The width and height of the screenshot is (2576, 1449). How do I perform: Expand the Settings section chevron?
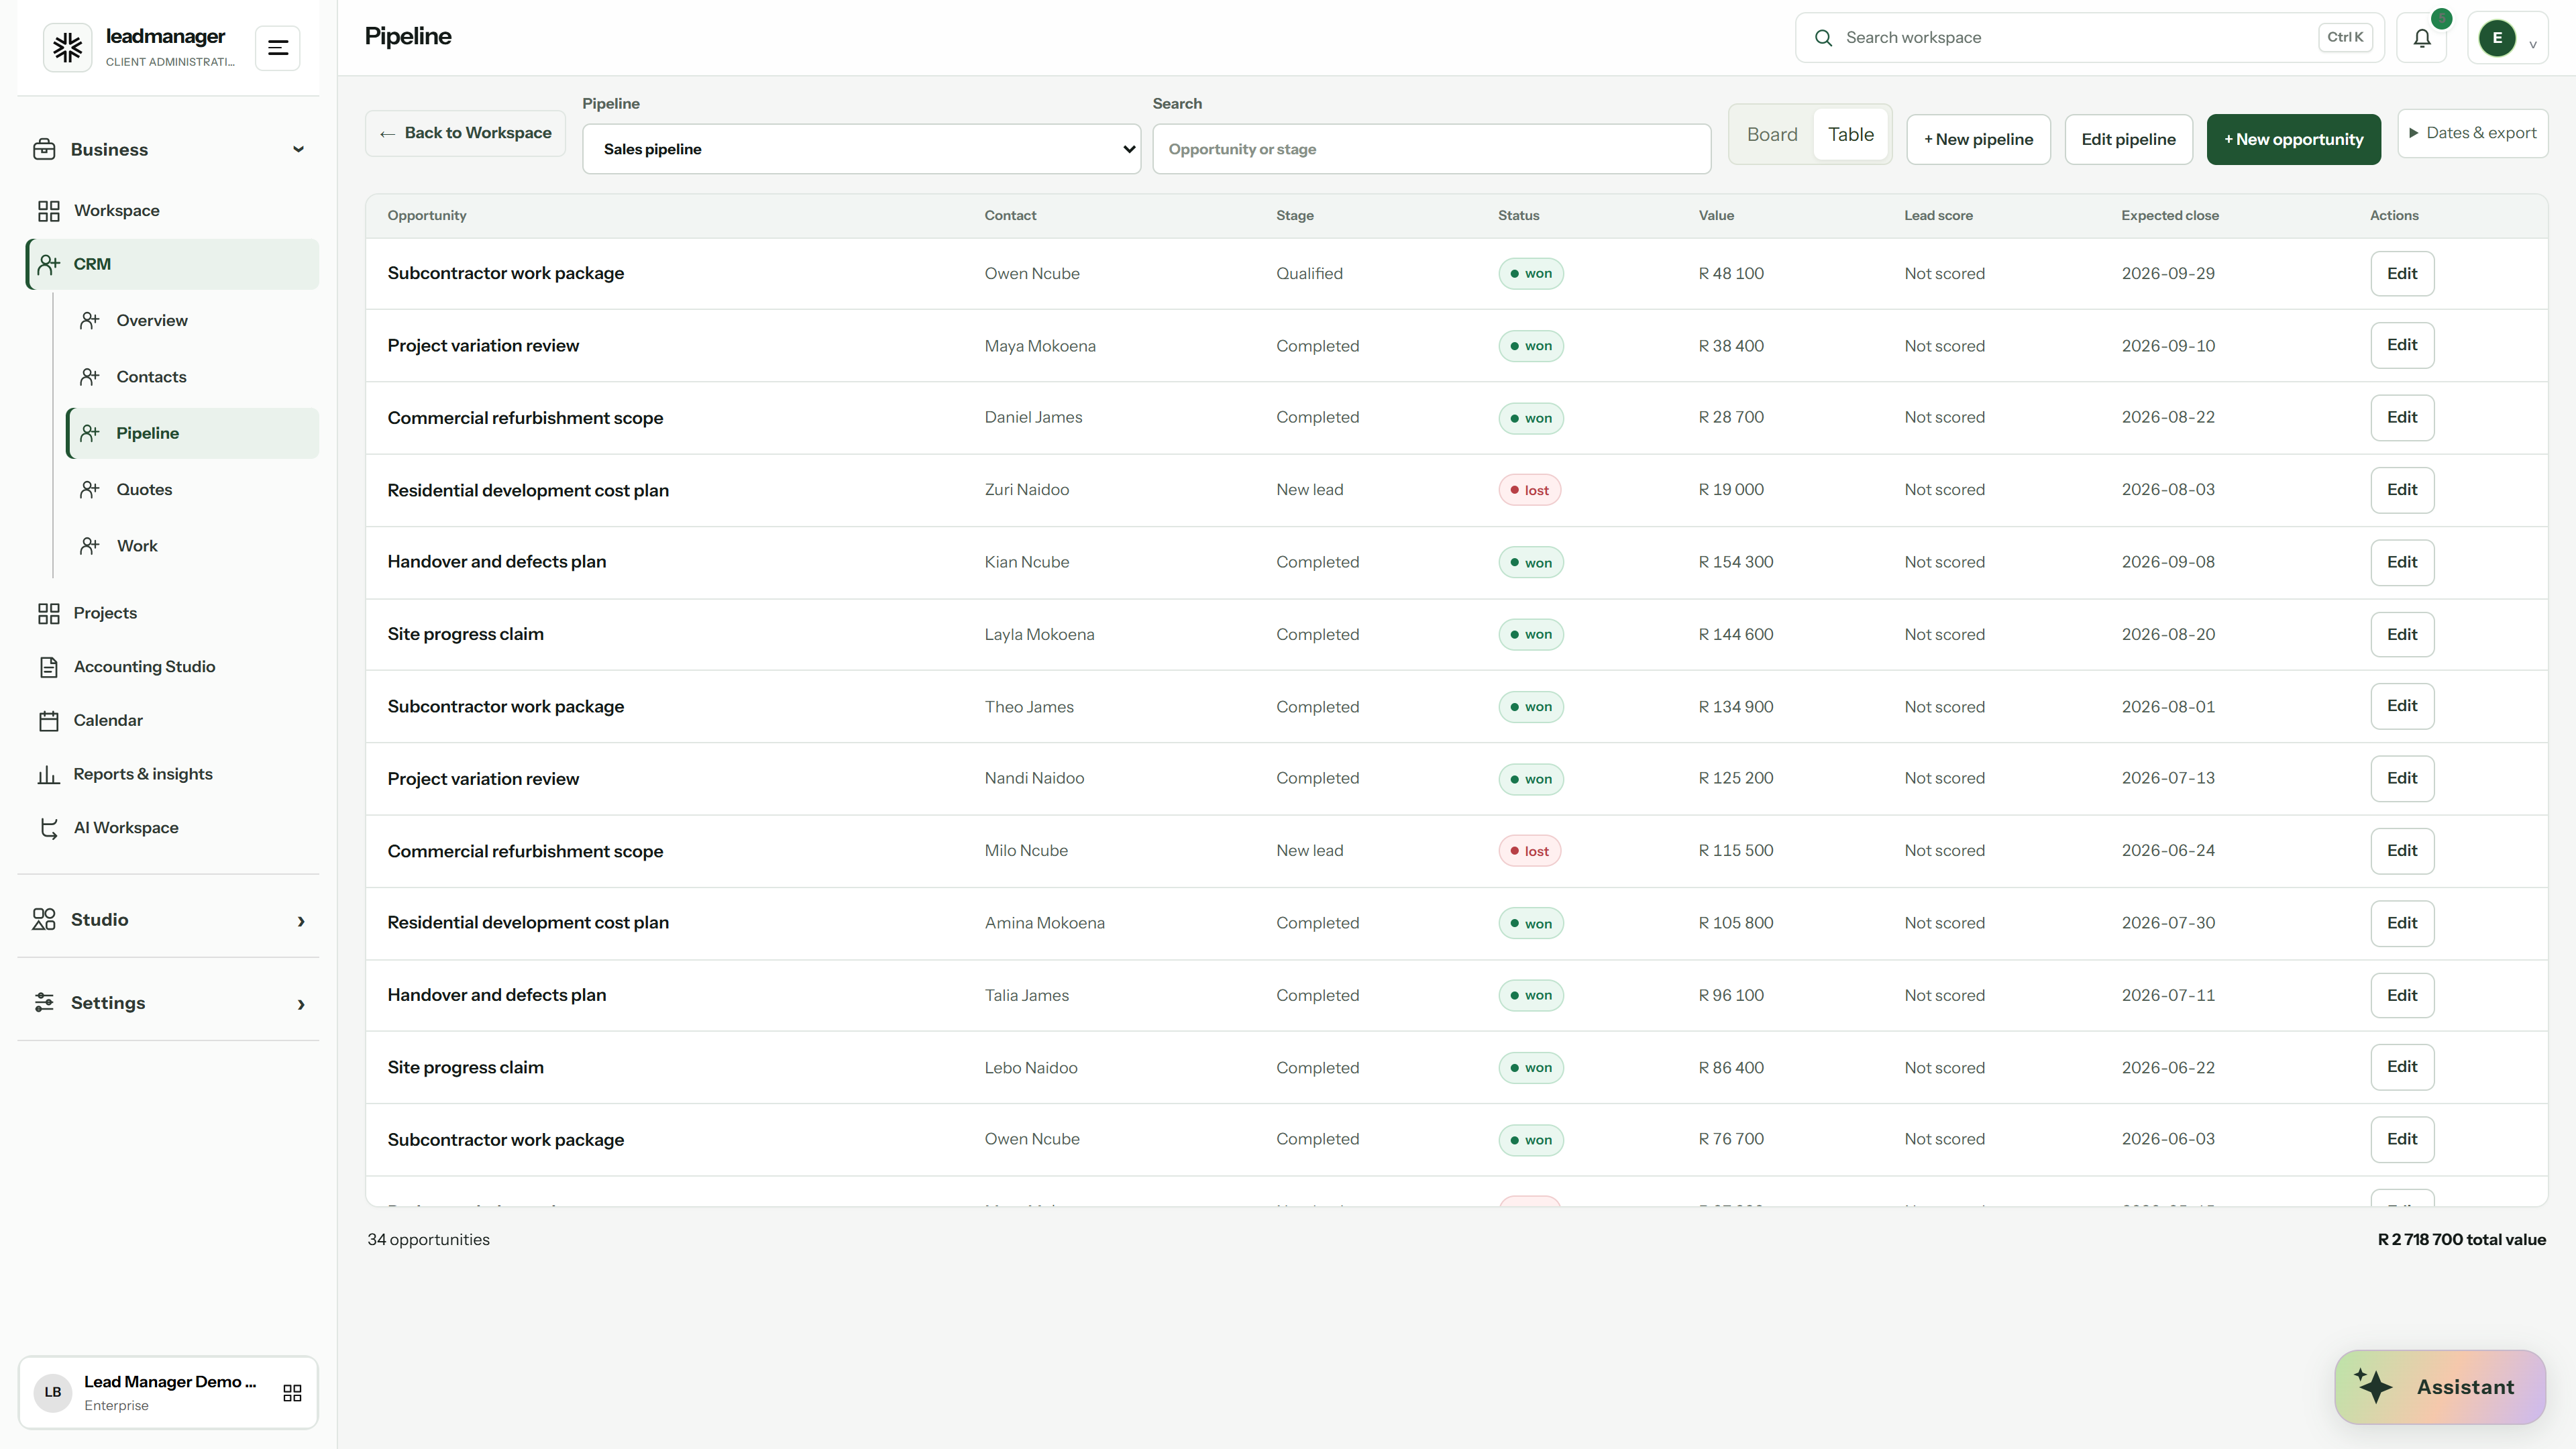click(x=301, y=1004)
